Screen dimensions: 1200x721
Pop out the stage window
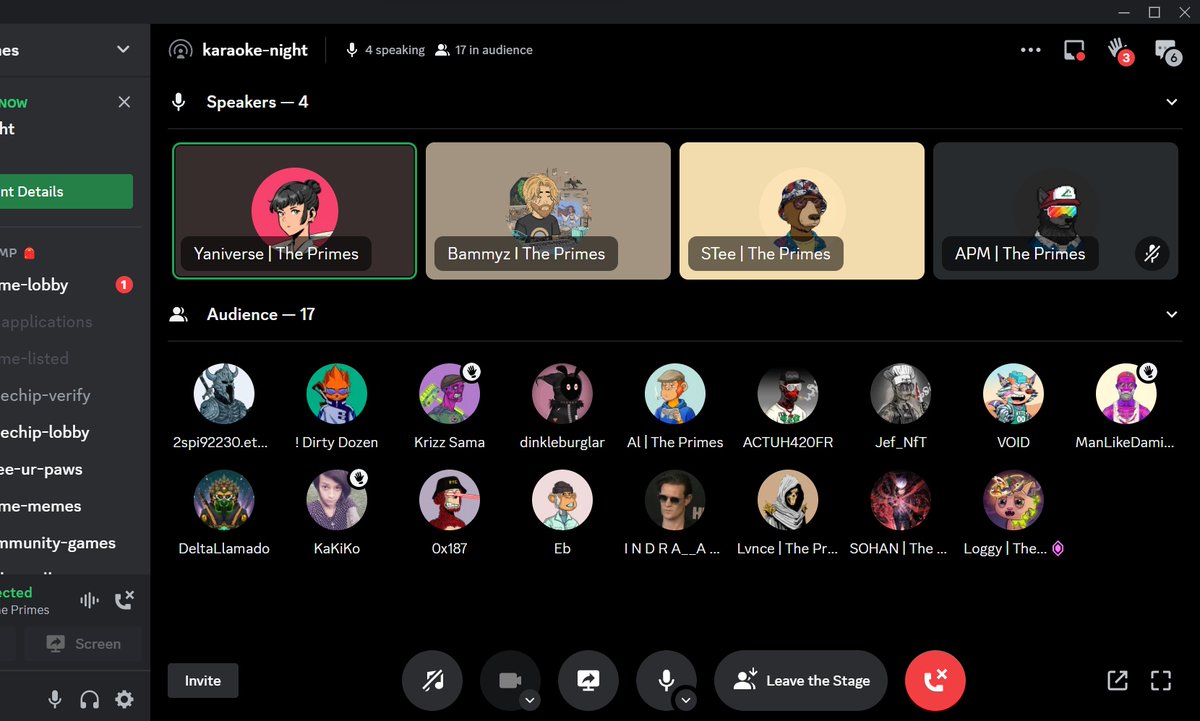pos(1118,680)
